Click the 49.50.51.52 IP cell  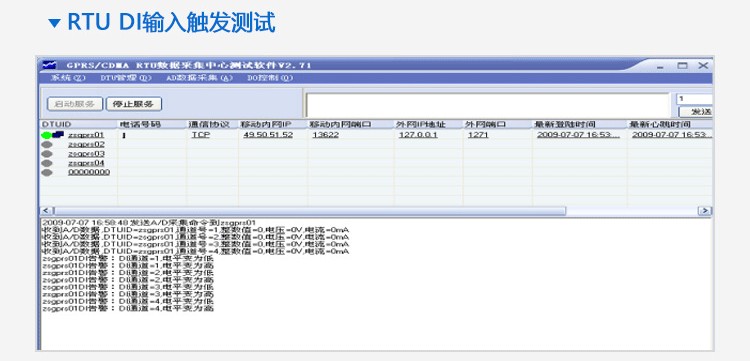(268, 135)
